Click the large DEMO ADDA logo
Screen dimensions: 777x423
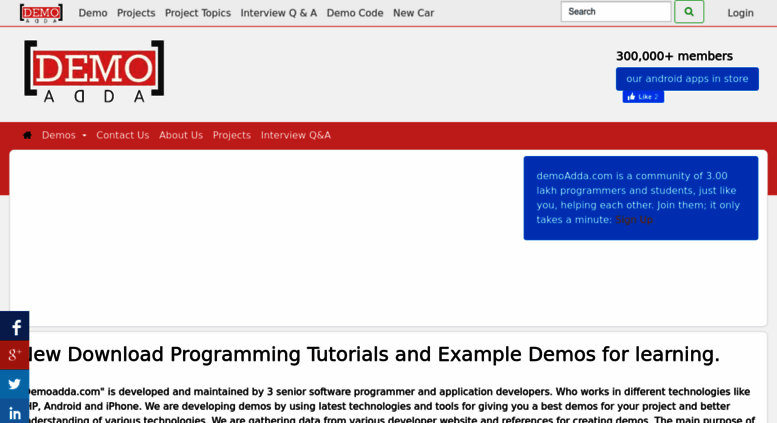point(94,71)
